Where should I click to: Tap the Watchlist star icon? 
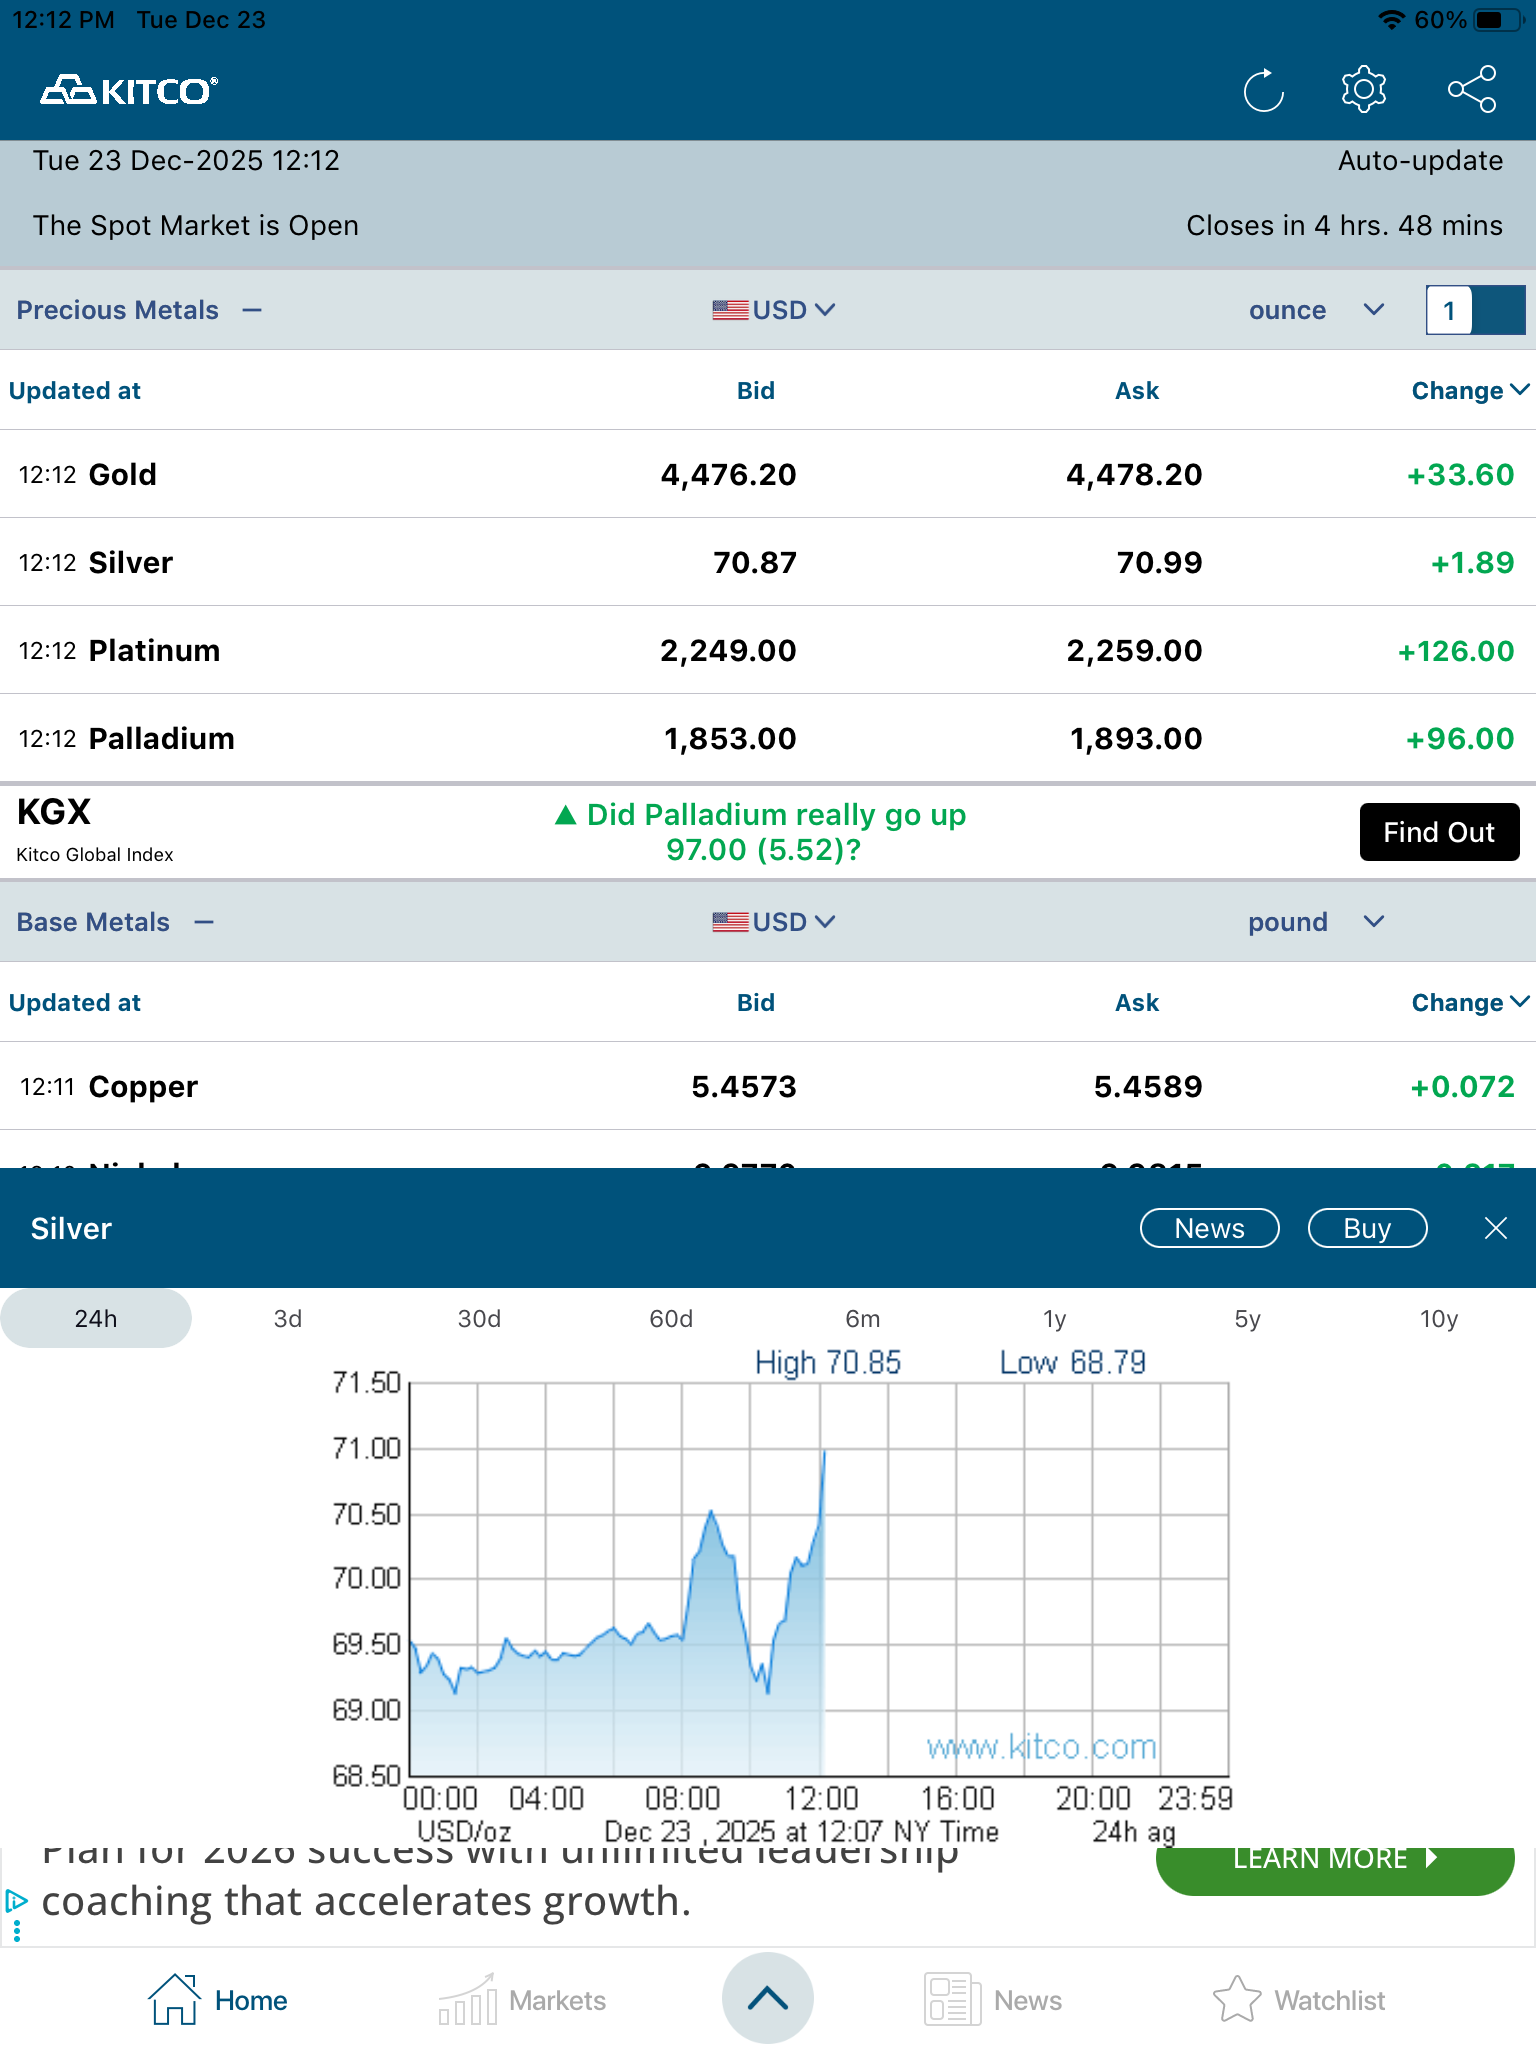tap(1238, 1999)
